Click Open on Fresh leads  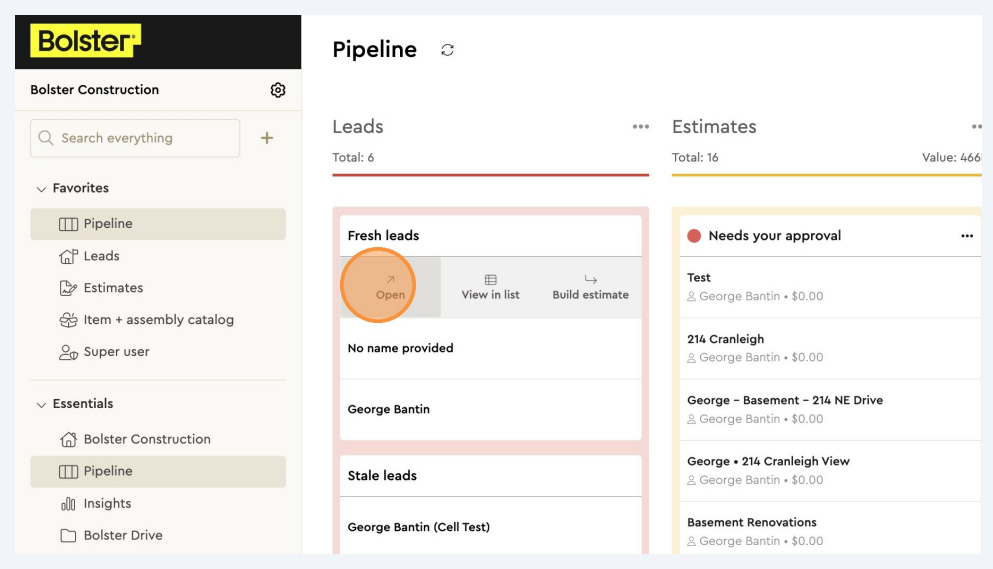pos(390,287)
